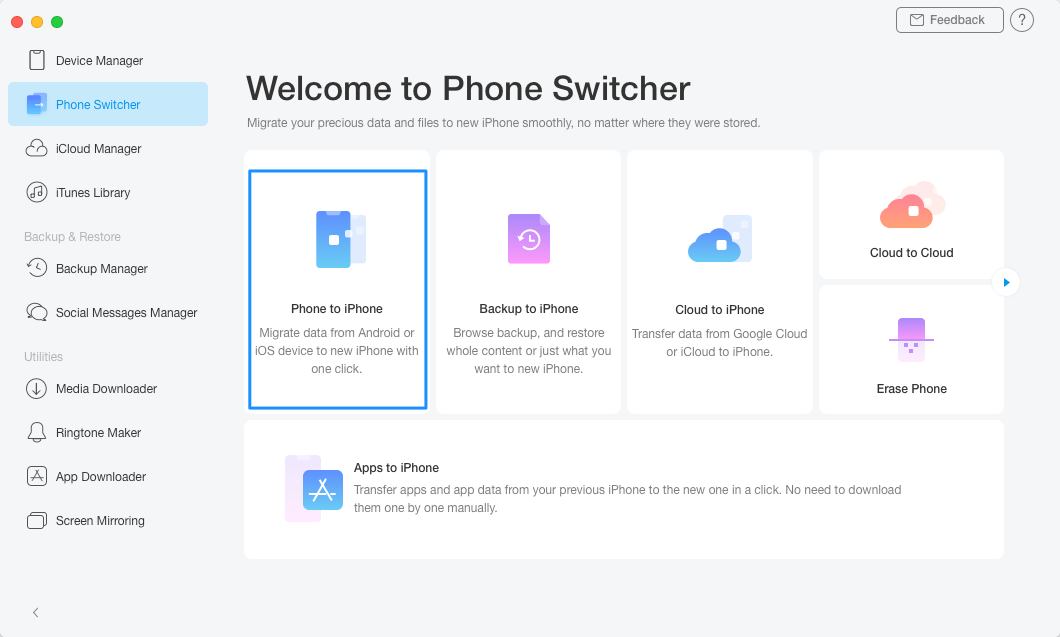Click the Ringtone Maker bell icon
1060x637 pixels.
tap(37, 432)
